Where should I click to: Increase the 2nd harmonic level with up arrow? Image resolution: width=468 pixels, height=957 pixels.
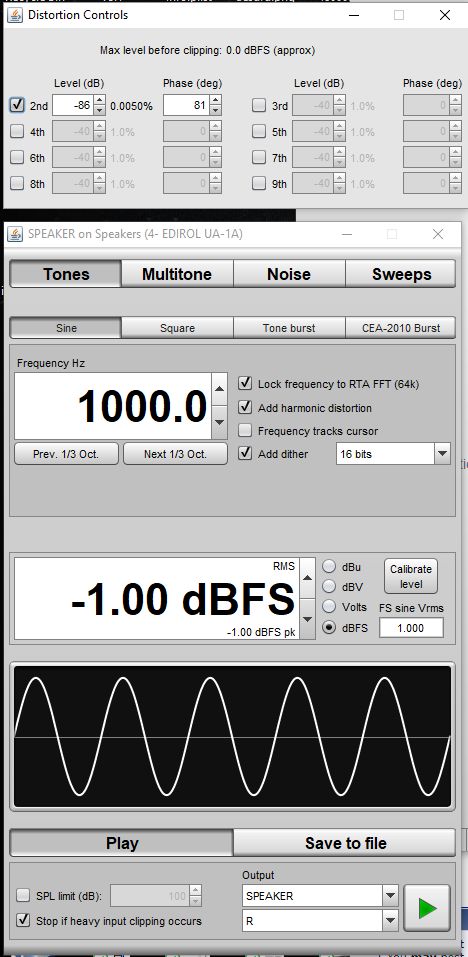pos(99,101)
